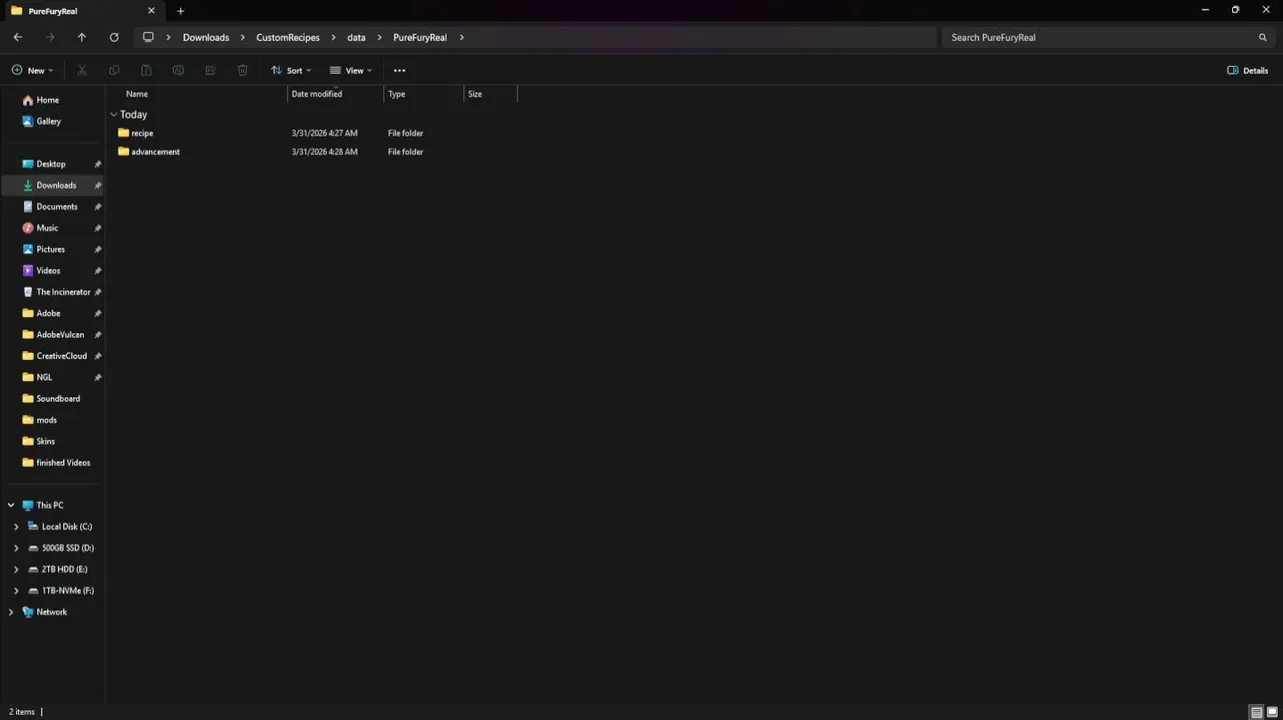Click PureFuryReal in the breadcrumb path
This screenshot has width=1283, height=720.
pyautogui.click(x=420, y=37)
